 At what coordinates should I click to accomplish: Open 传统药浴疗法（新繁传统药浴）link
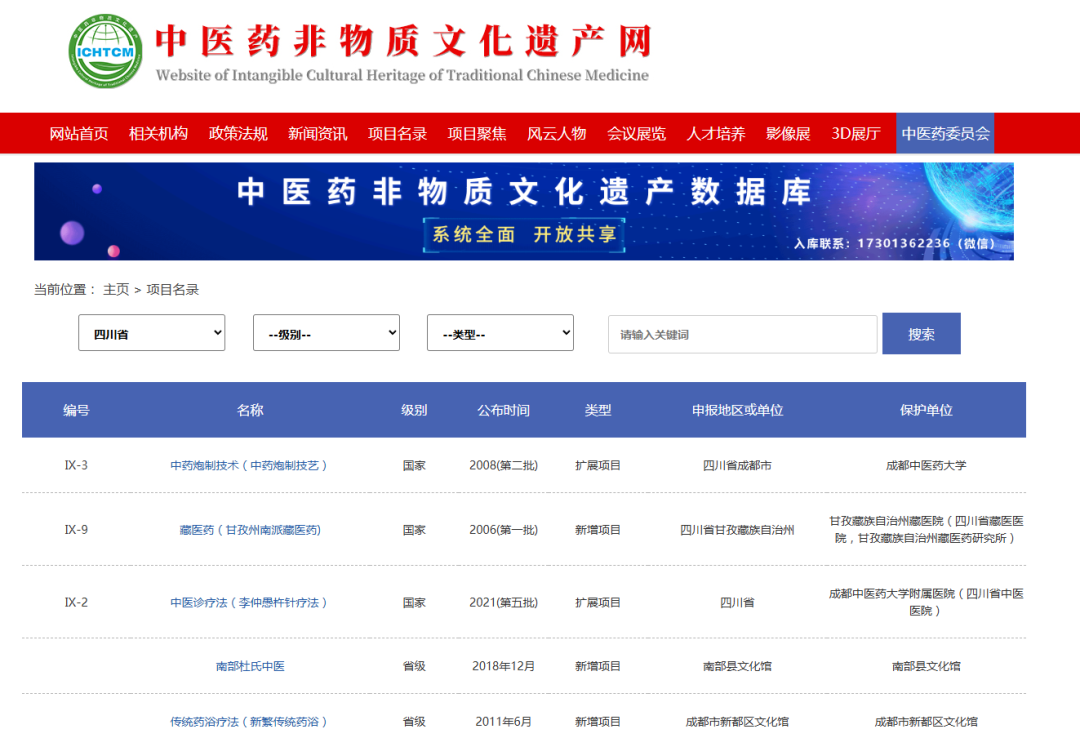click(249, 722)
